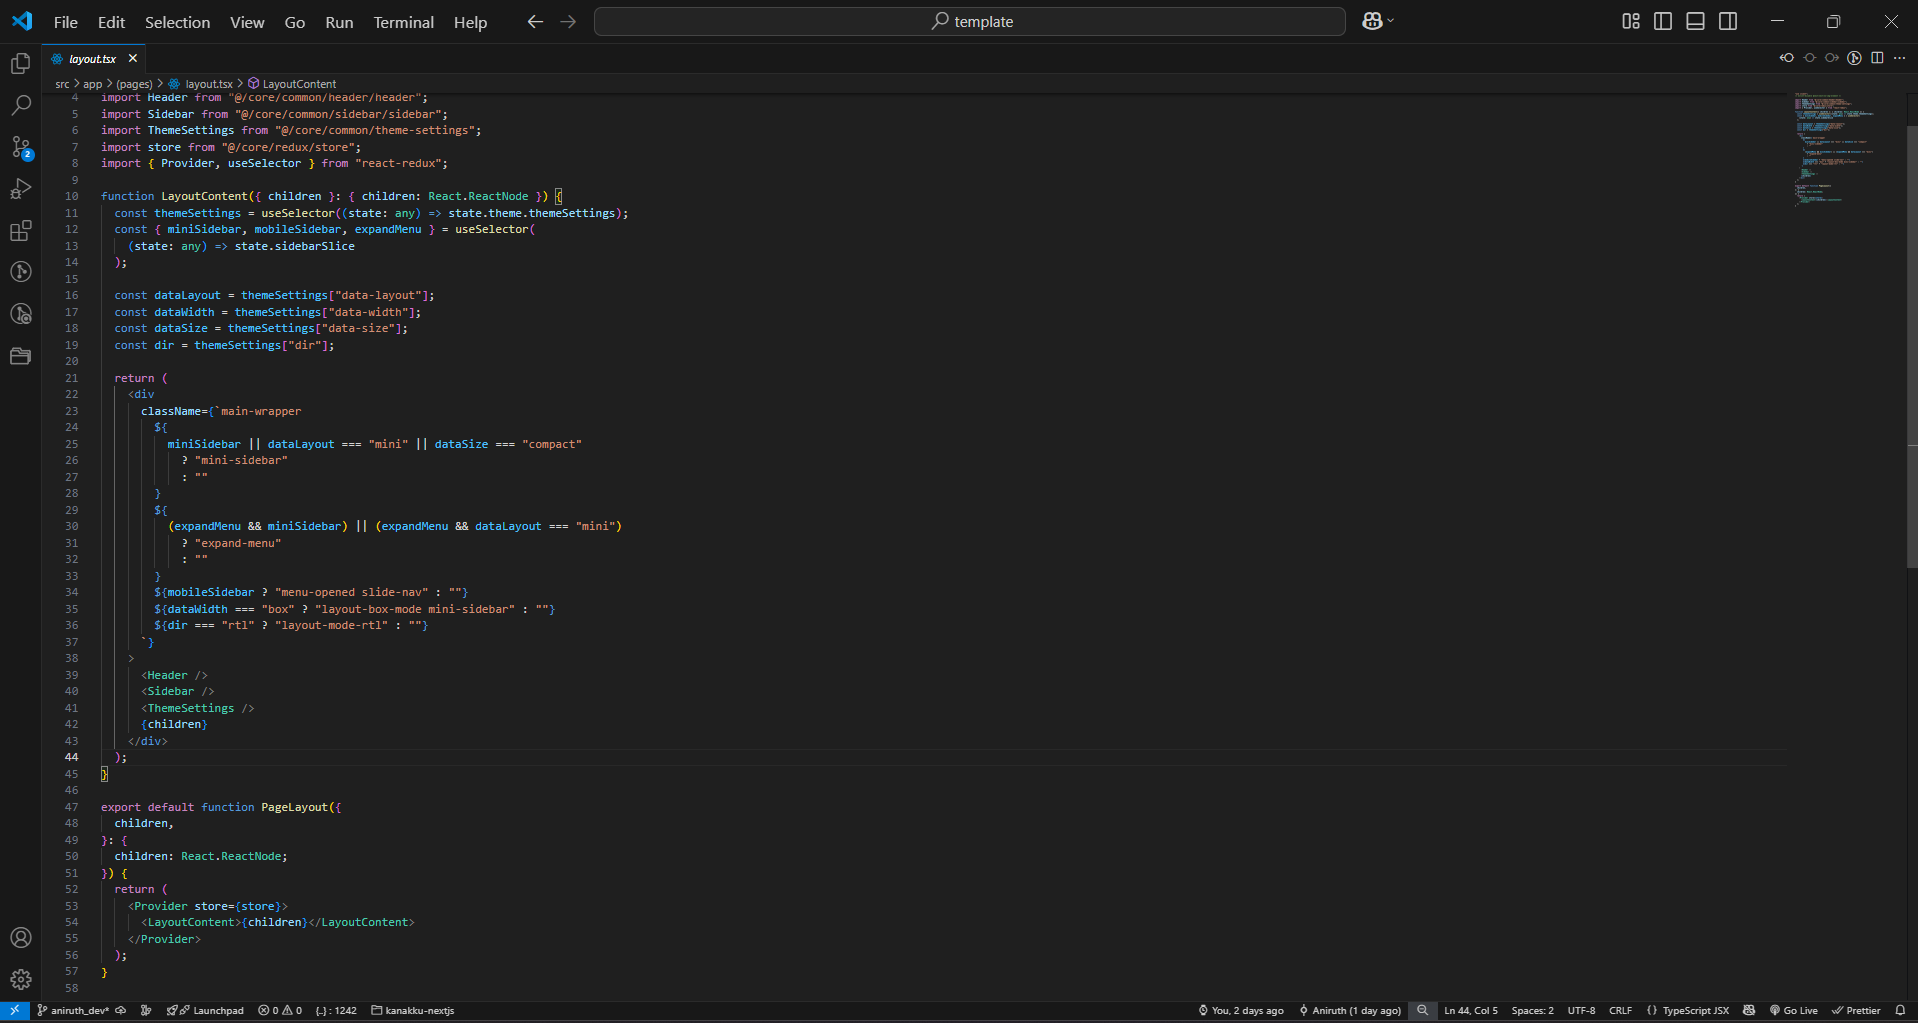Open the commit graph status bar icon

point(146,1010)
